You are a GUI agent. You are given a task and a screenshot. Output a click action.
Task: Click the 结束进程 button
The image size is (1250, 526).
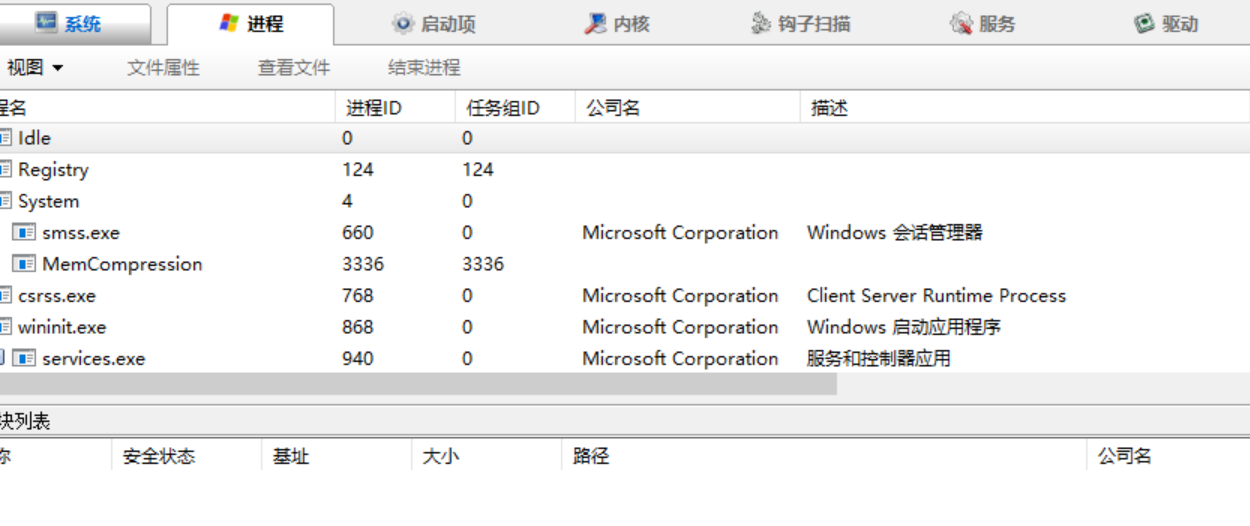[424, 68]
